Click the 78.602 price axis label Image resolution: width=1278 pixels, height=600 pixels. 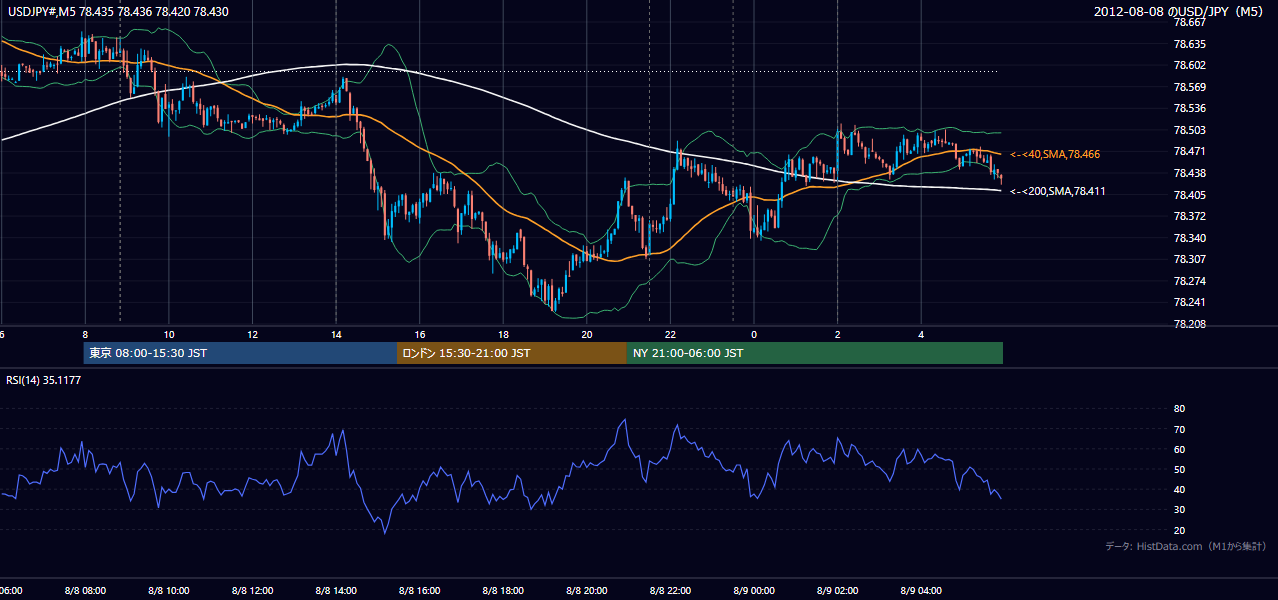[1190, 65]
